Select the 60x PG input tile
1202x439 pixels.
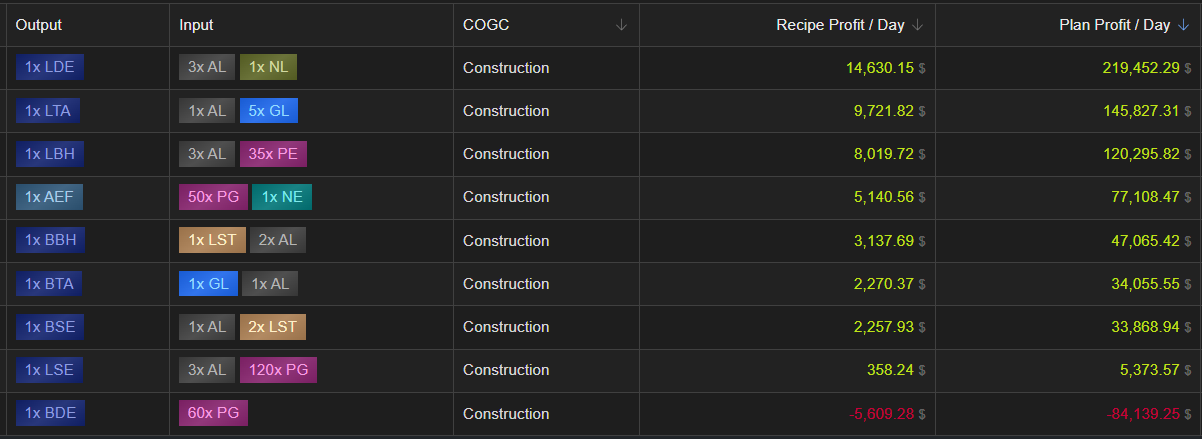[214, 413]
